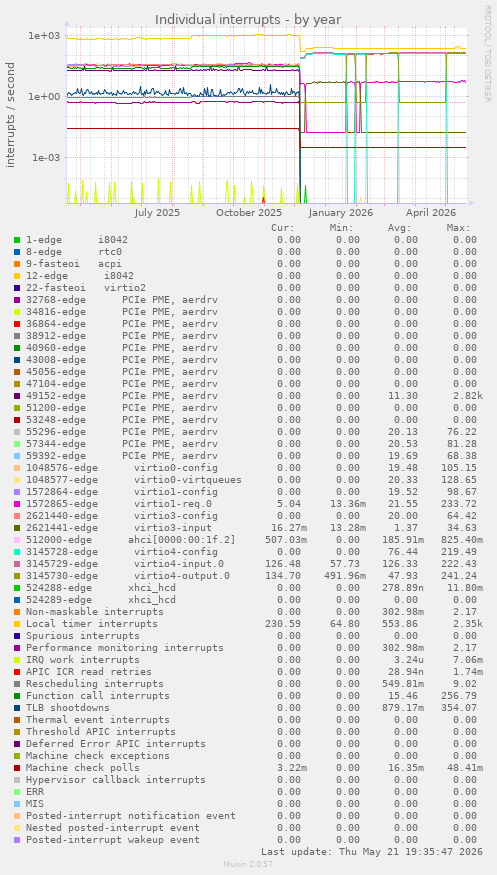Click the 1572865-edge virtio1-req.0 magenta swatch
Viewport: 497px width, 875px height.
point(17,504)
